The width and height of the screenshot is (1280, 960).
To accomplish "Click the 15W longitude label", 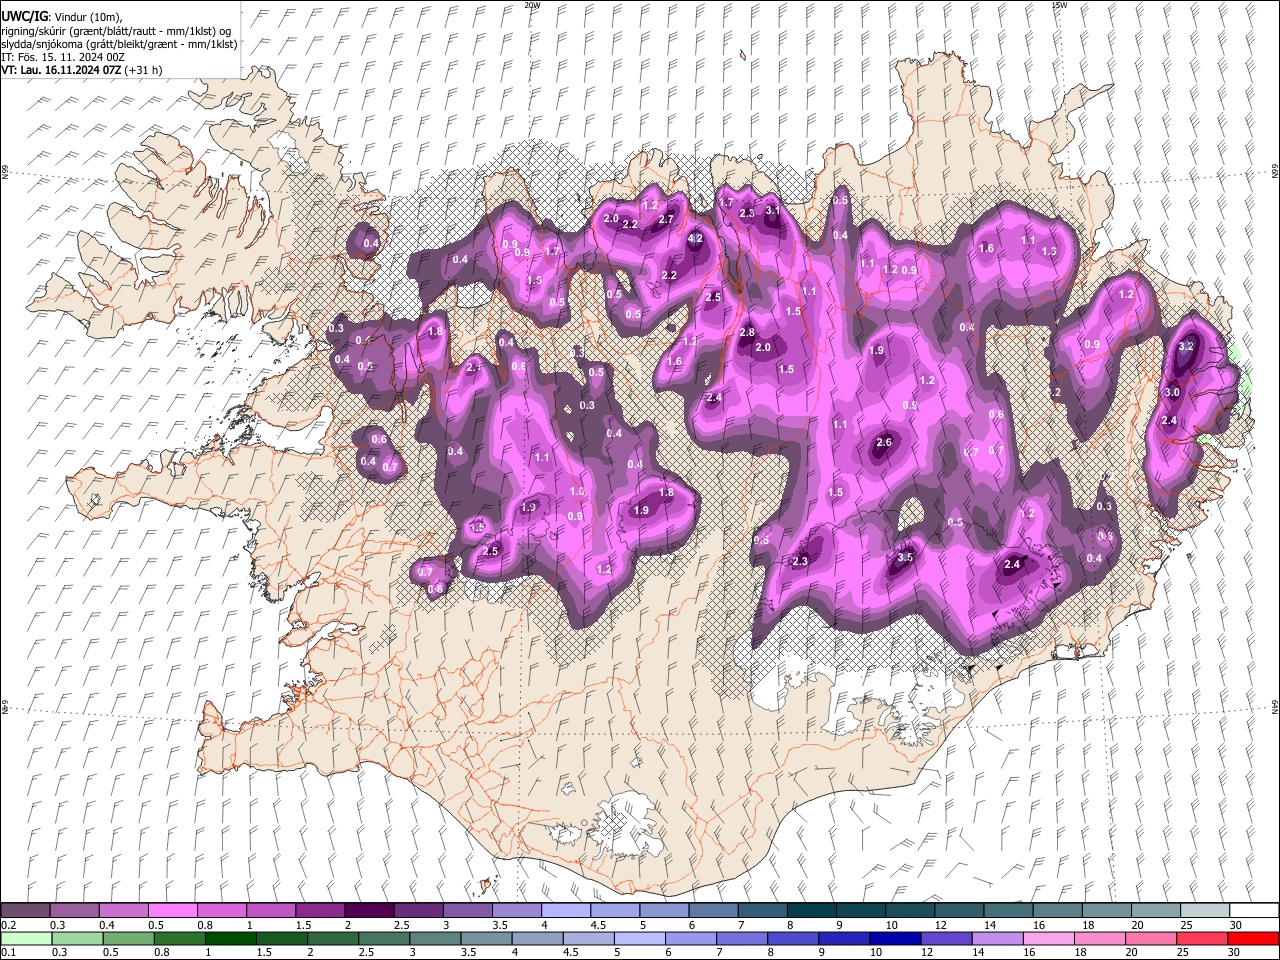I will click(1059, 5).
